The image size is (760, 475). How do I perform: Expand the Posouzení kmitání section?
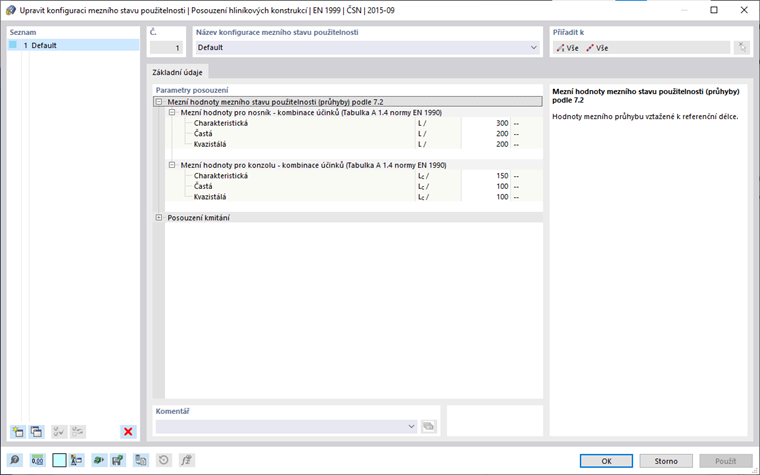(x=158, y=218)
